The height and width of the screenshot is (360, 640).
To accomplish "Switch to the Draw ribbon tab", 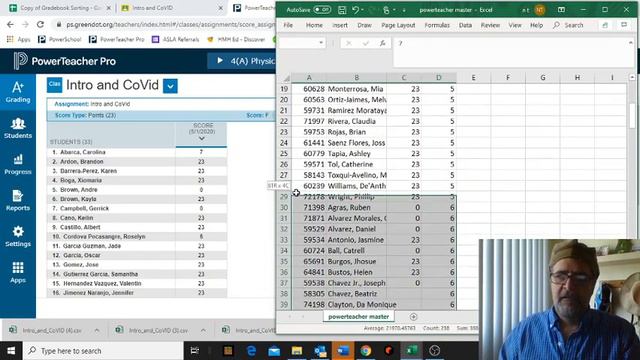I will (364, 25).
